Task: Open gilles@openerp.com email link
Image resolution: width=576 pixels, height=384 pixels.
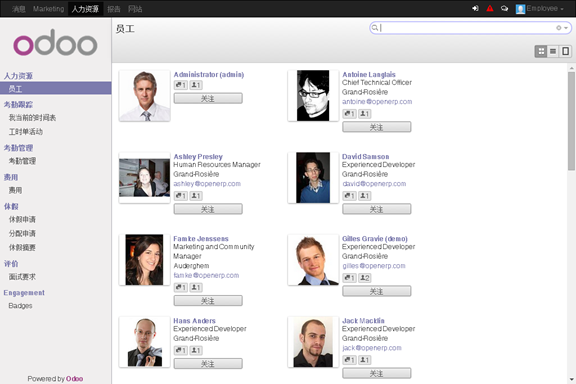Action: (x=374, y=266)
